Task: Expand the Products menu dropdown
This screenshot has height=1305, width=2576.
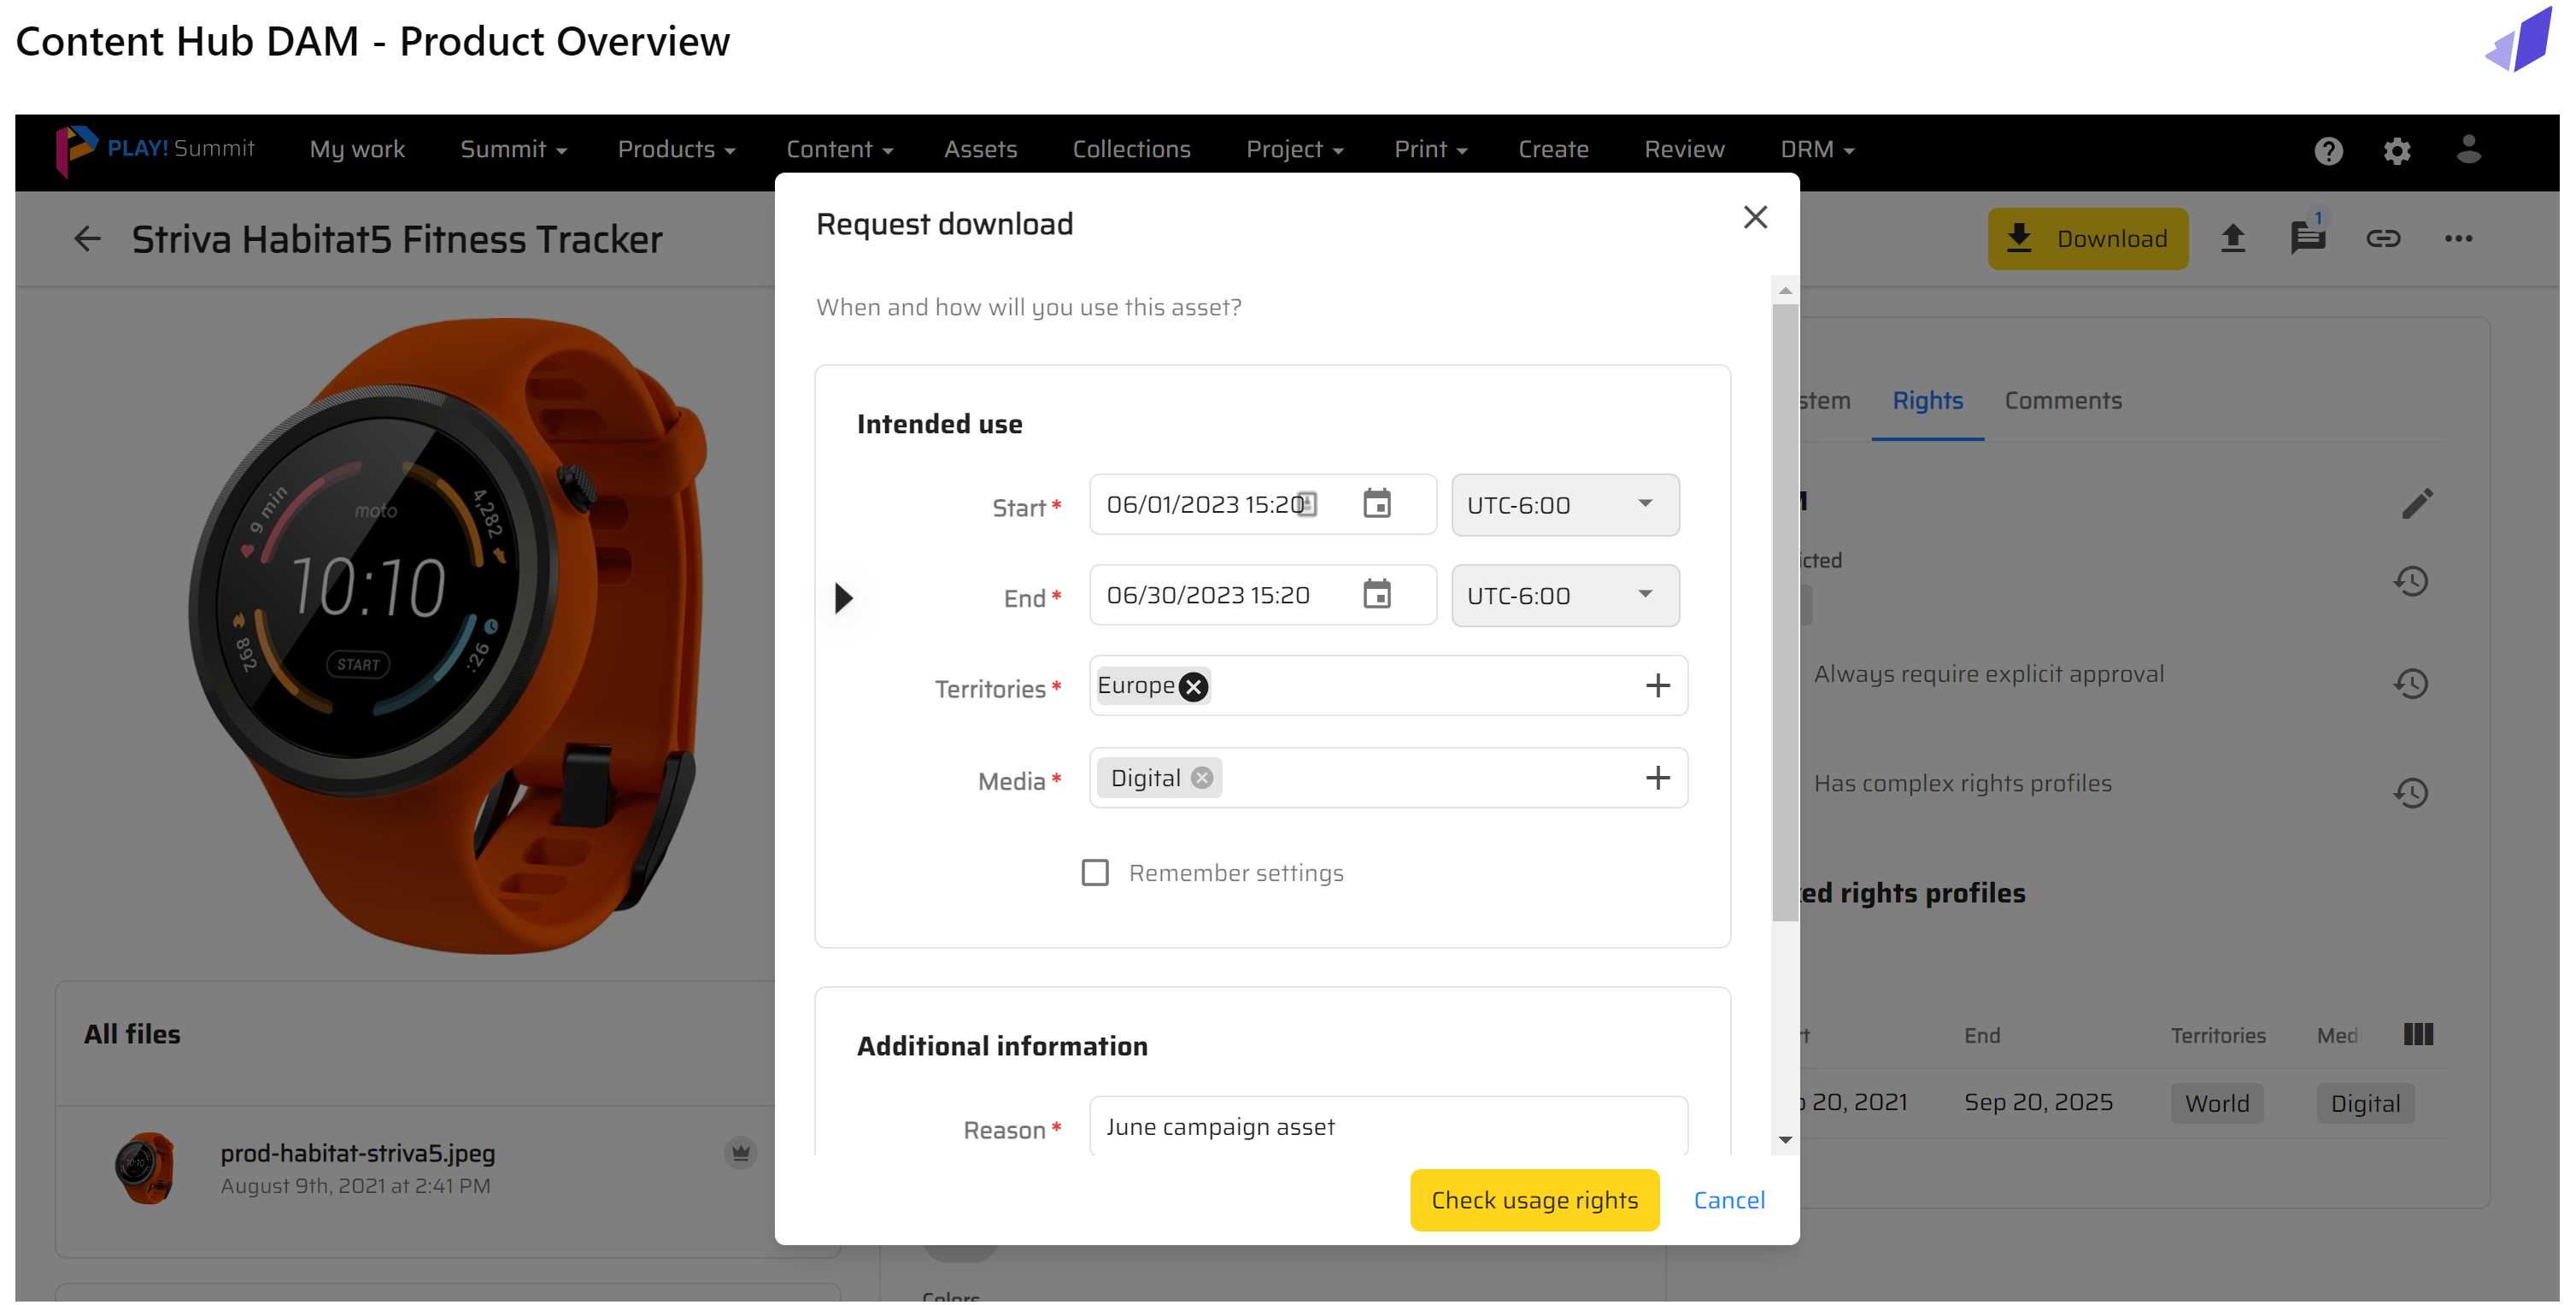Action: click(x=676, y=150)
